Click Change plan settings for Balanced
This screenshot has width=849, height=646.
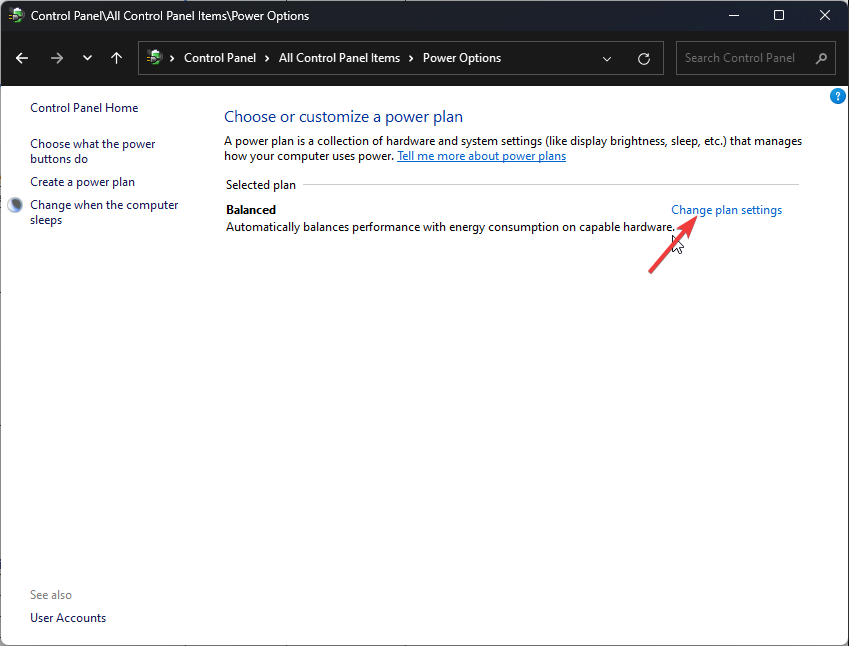[727, 210]
